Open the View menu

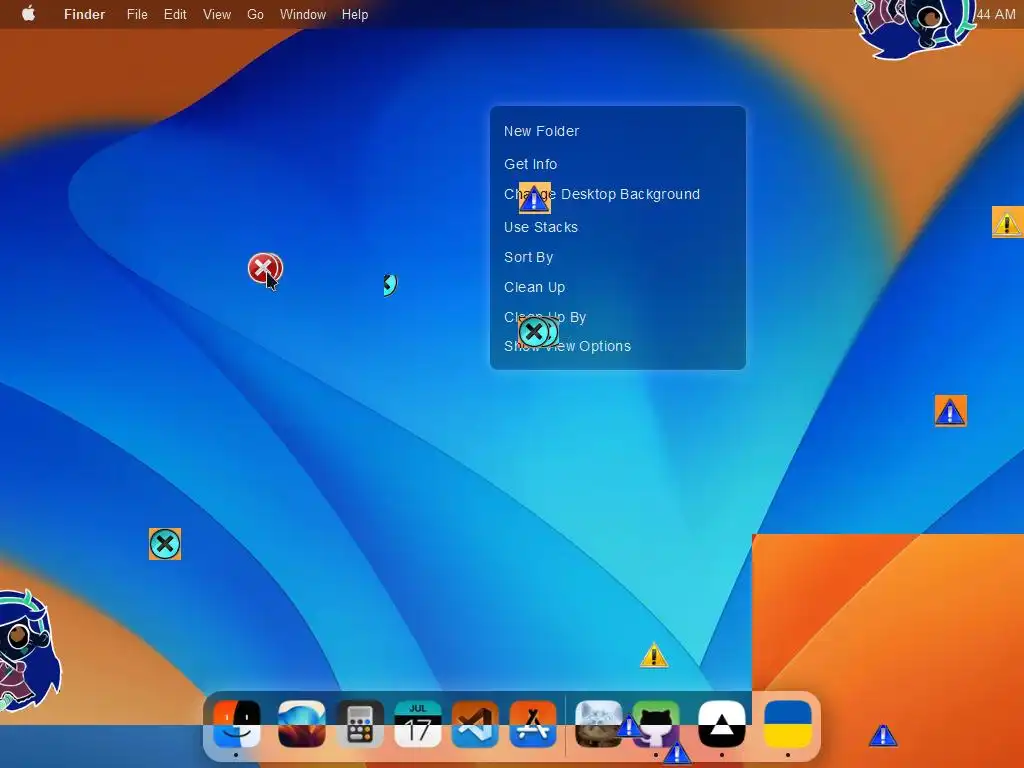(217, 14)
